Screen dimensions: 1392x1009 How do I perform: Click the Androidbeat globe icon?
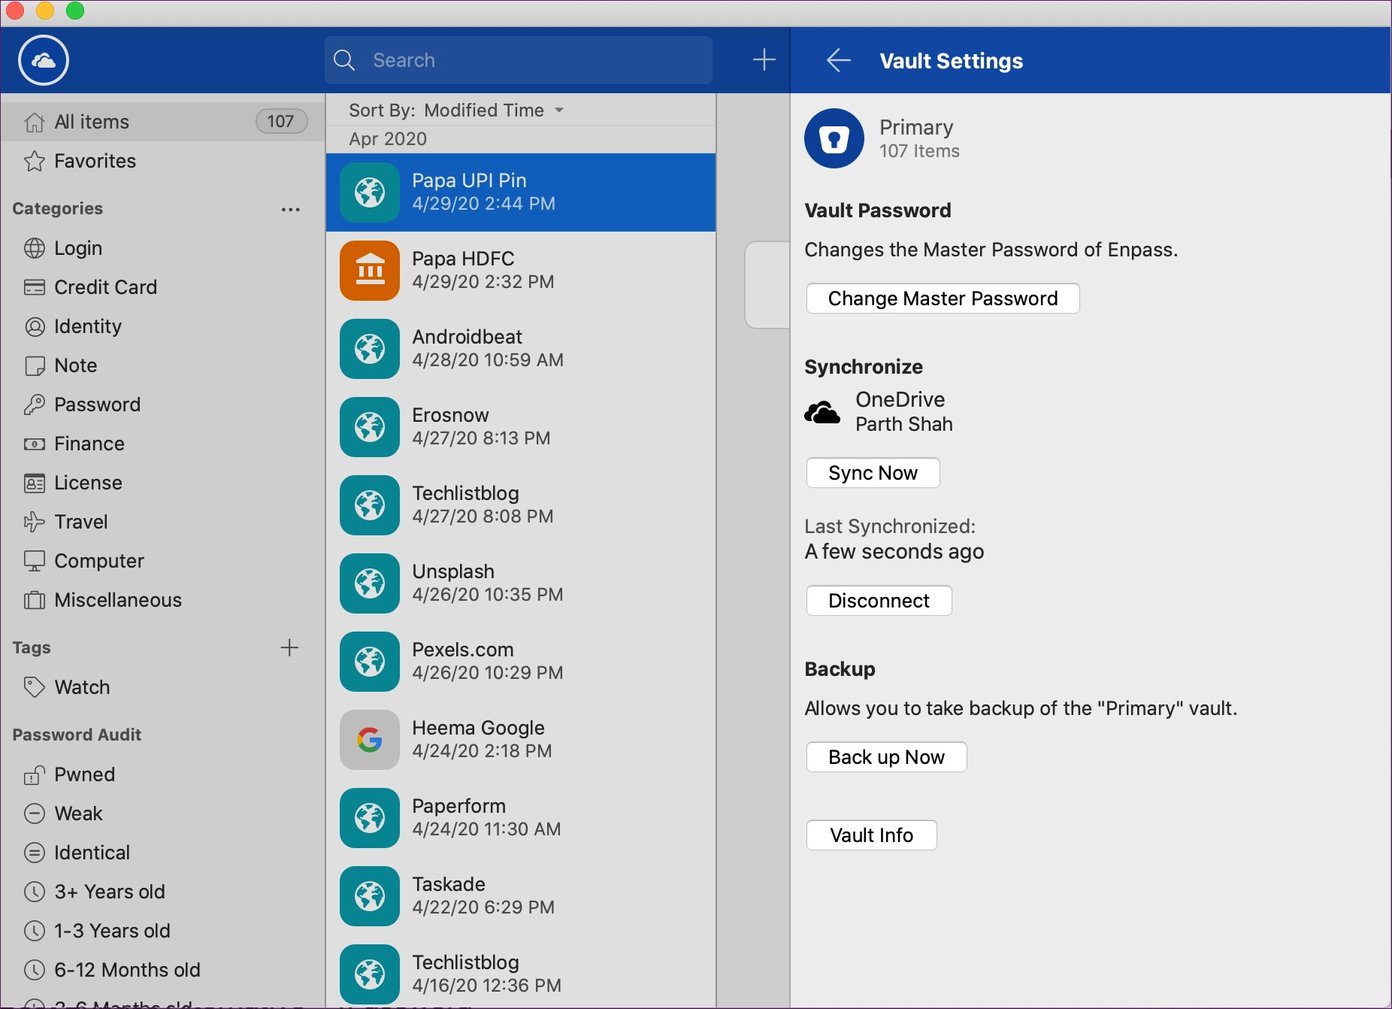tap(370, 348)
